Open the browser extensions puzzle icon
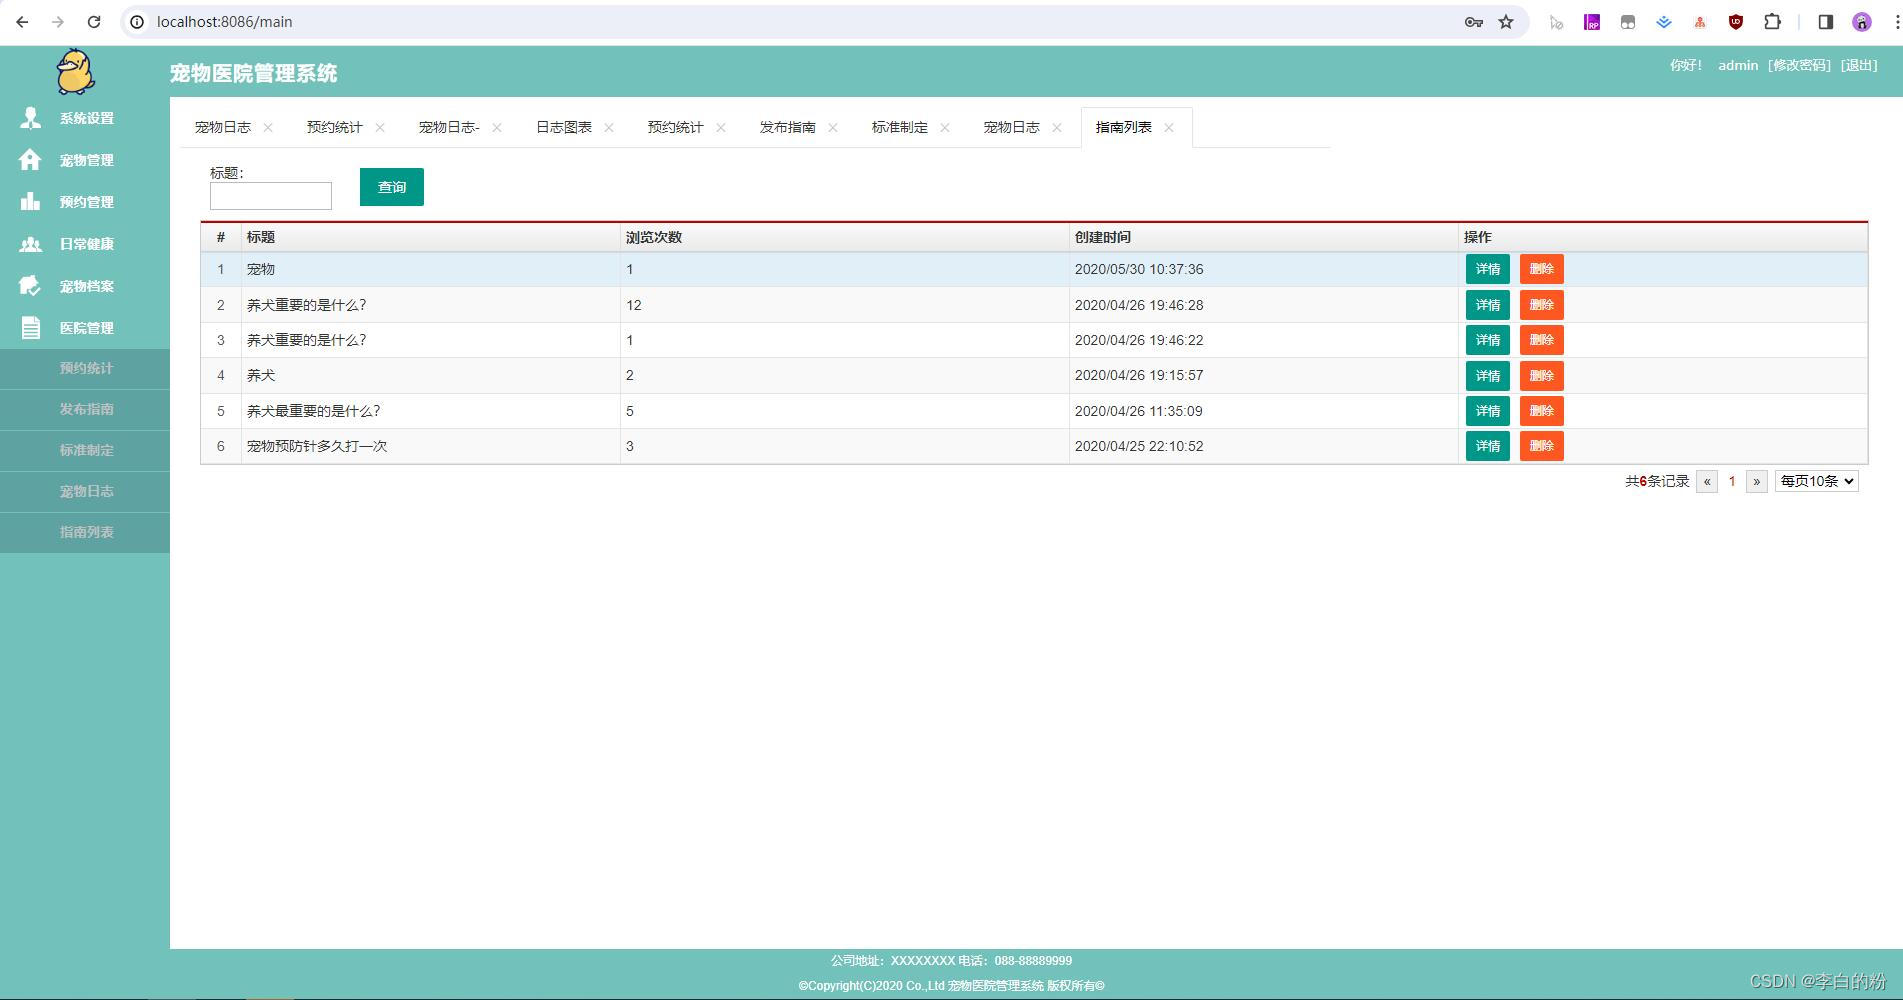 (x=1772, y=22)
